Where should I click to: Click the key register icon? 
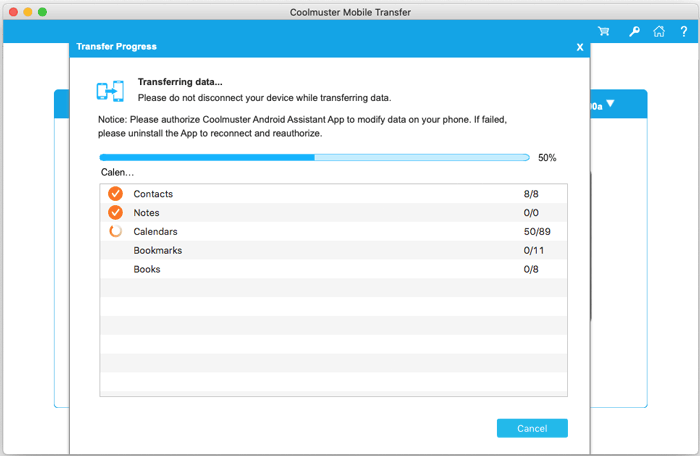click(634, 31)
